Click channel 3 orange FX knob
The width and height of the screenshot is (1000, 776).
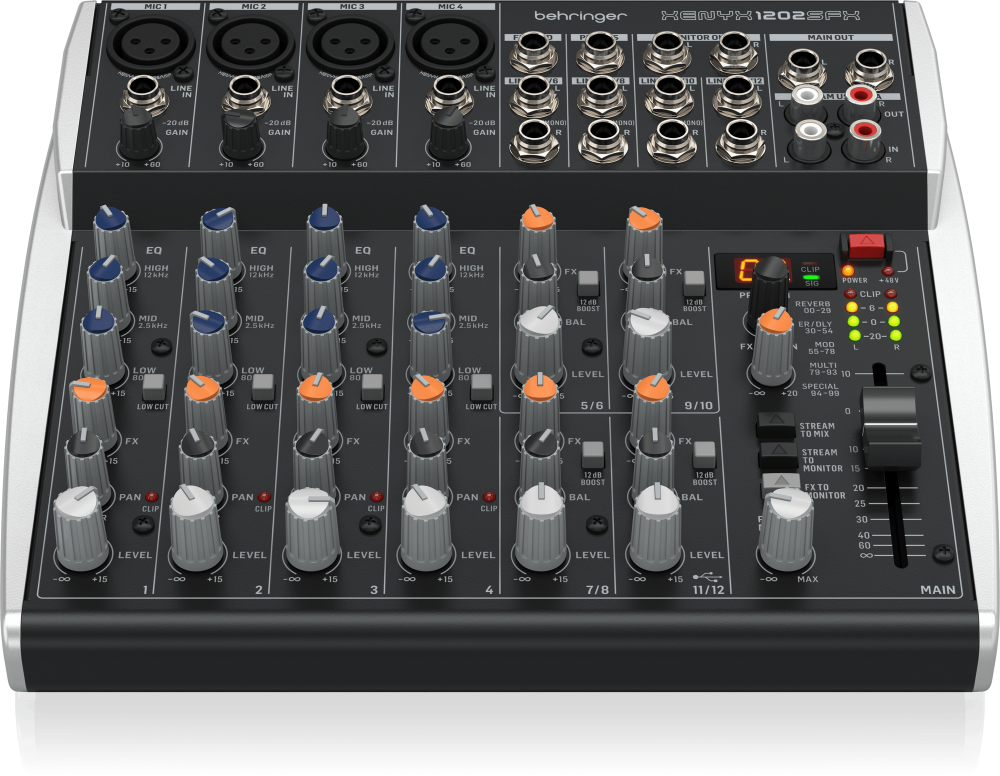point(316,396)
